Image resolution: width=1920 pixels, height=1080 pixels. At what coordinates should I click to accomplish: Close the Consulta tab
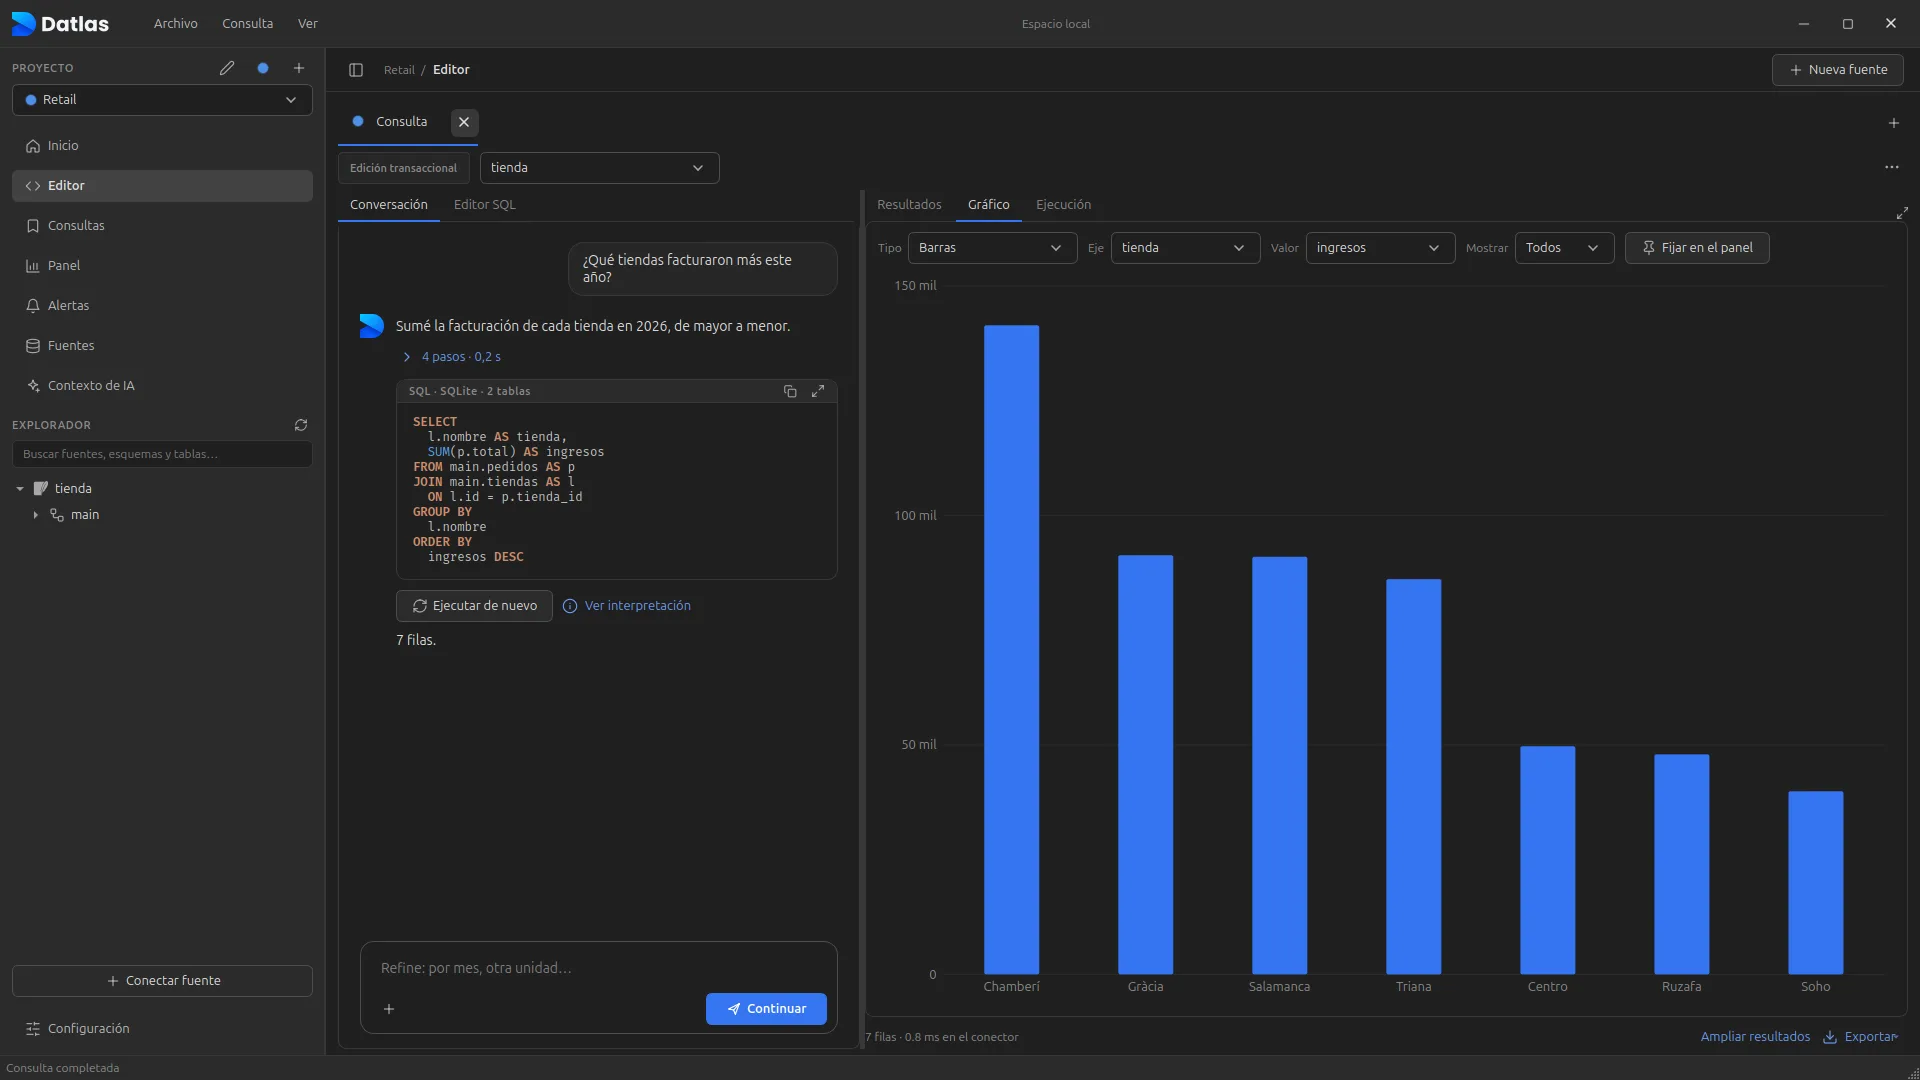pos(464,122)
